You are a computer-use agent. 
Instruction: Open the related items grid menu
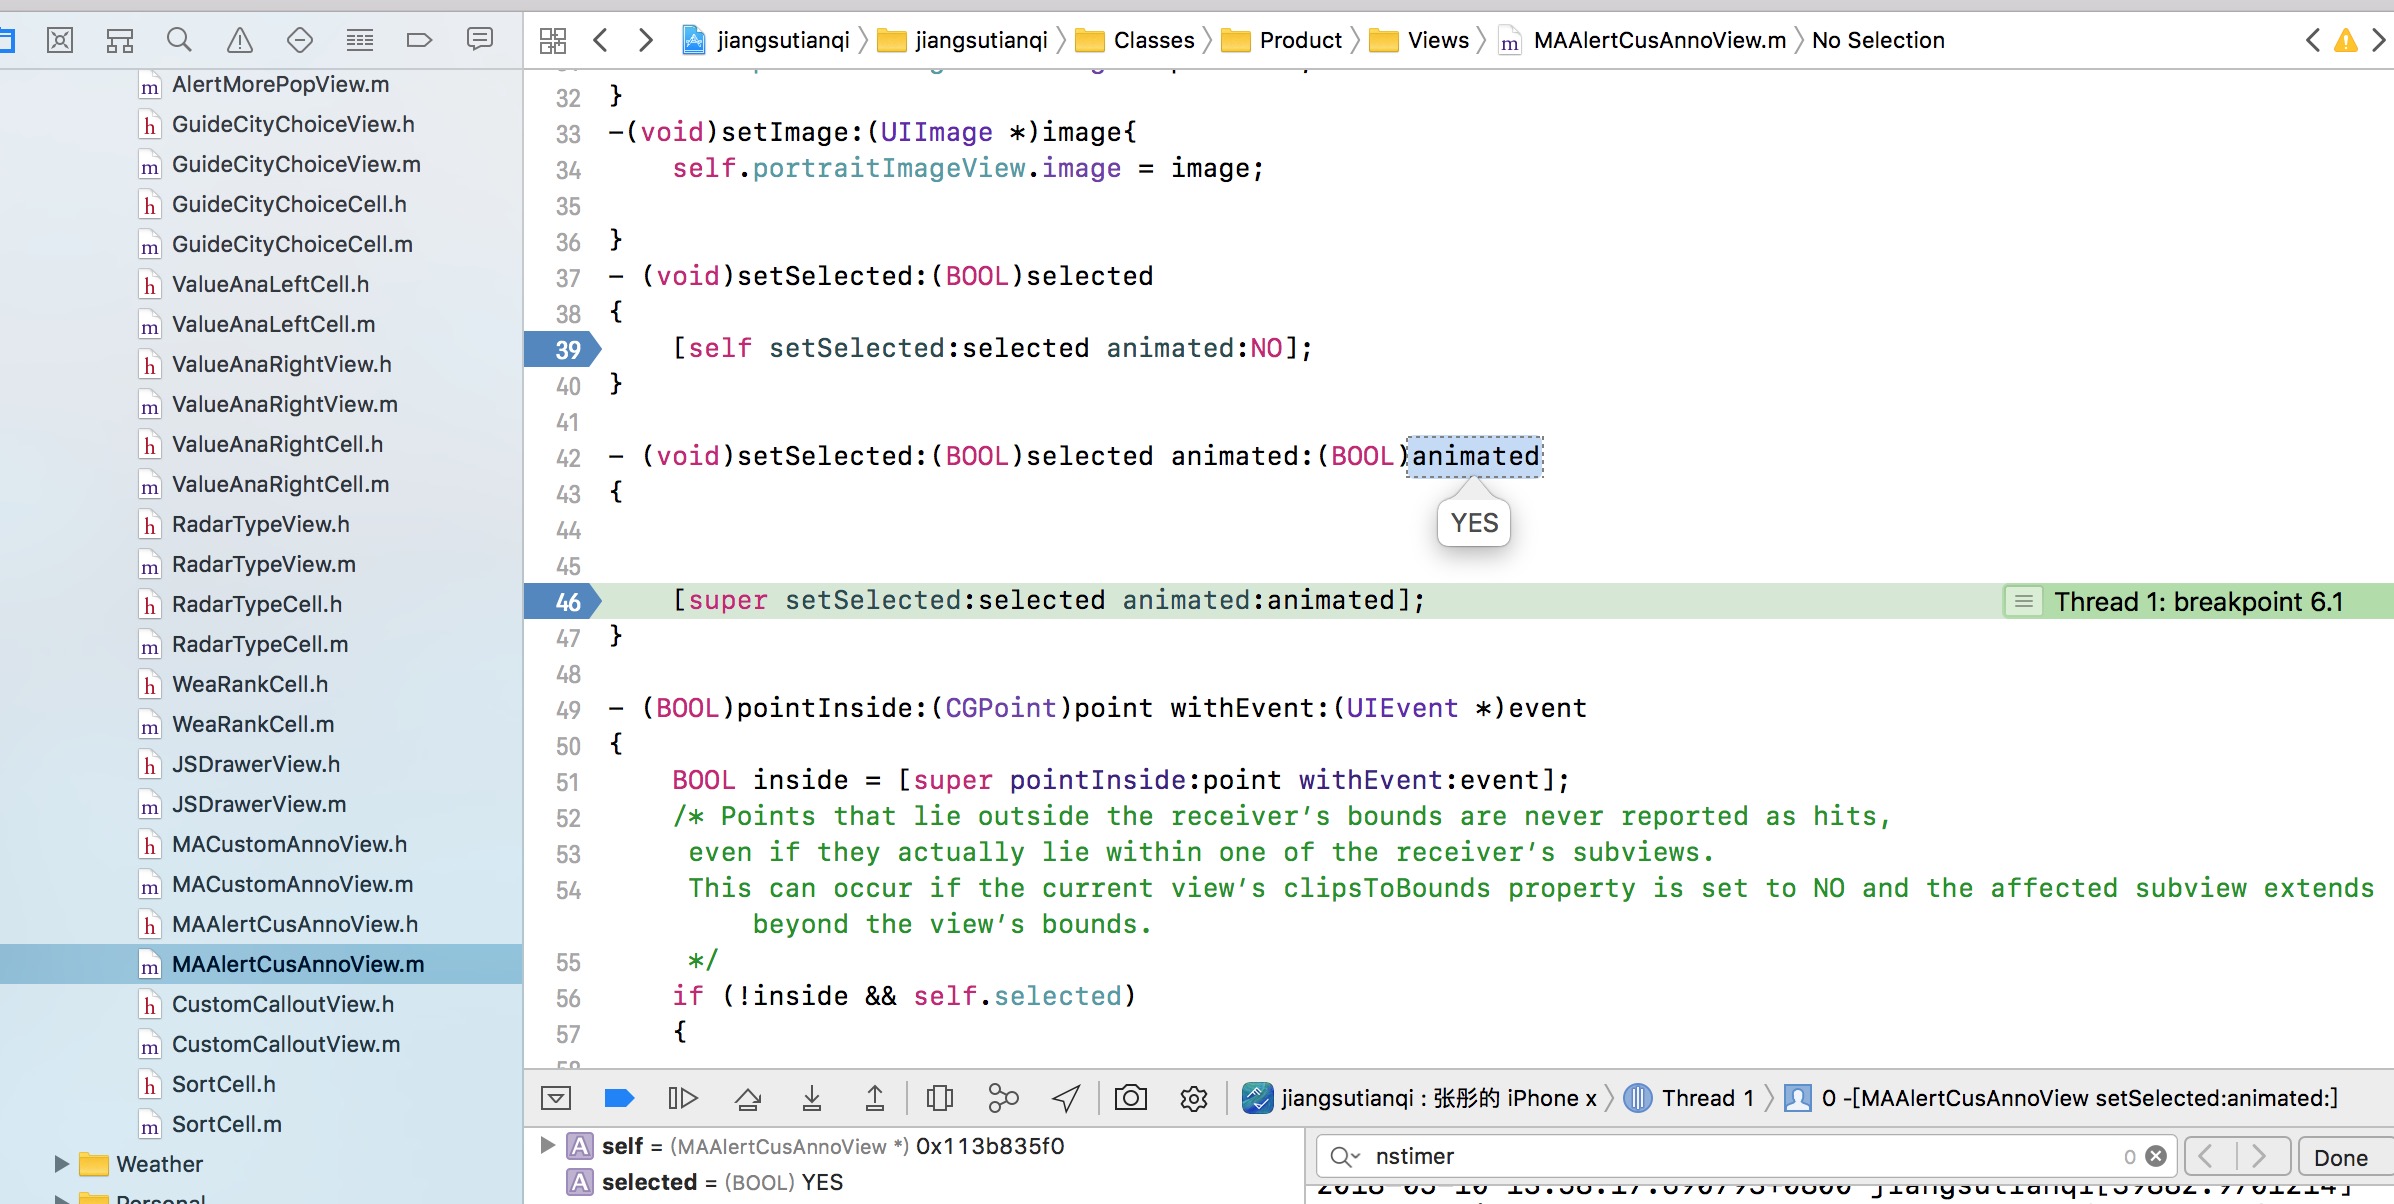coord(552,40)
